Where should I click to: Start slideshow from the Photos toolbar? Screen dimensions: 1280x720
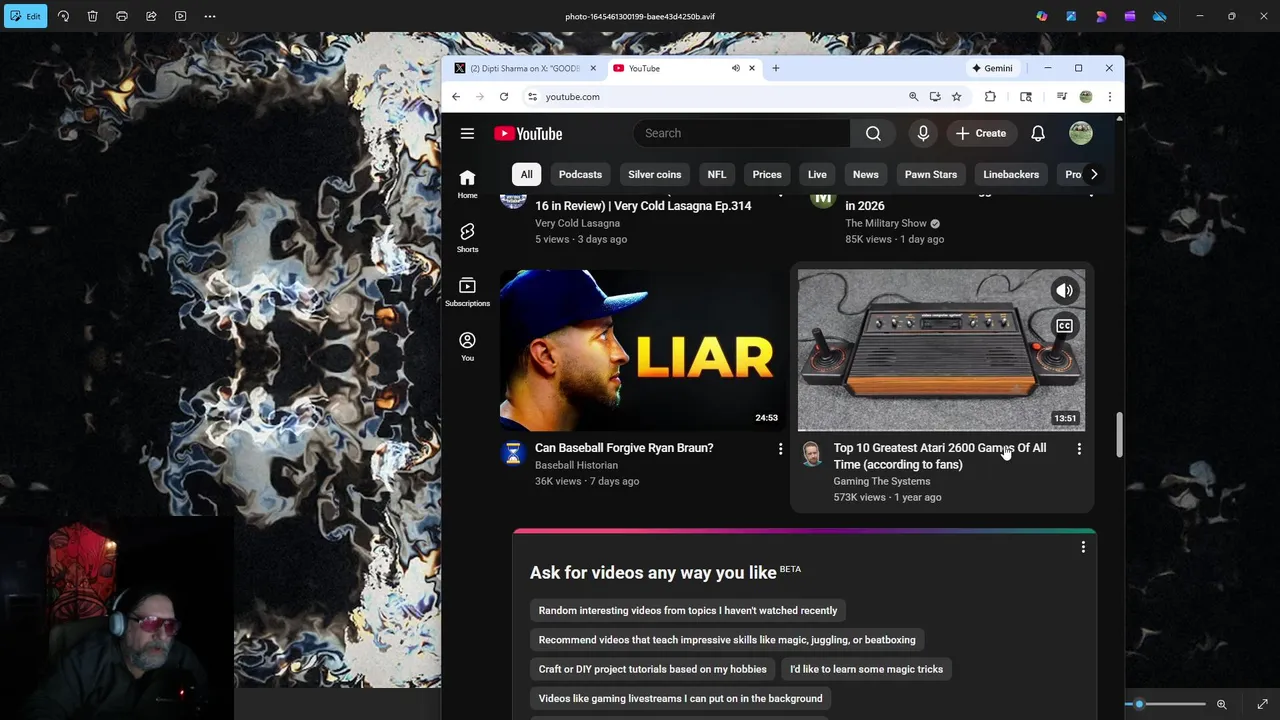pyautogui.click(x=180, y=16)
